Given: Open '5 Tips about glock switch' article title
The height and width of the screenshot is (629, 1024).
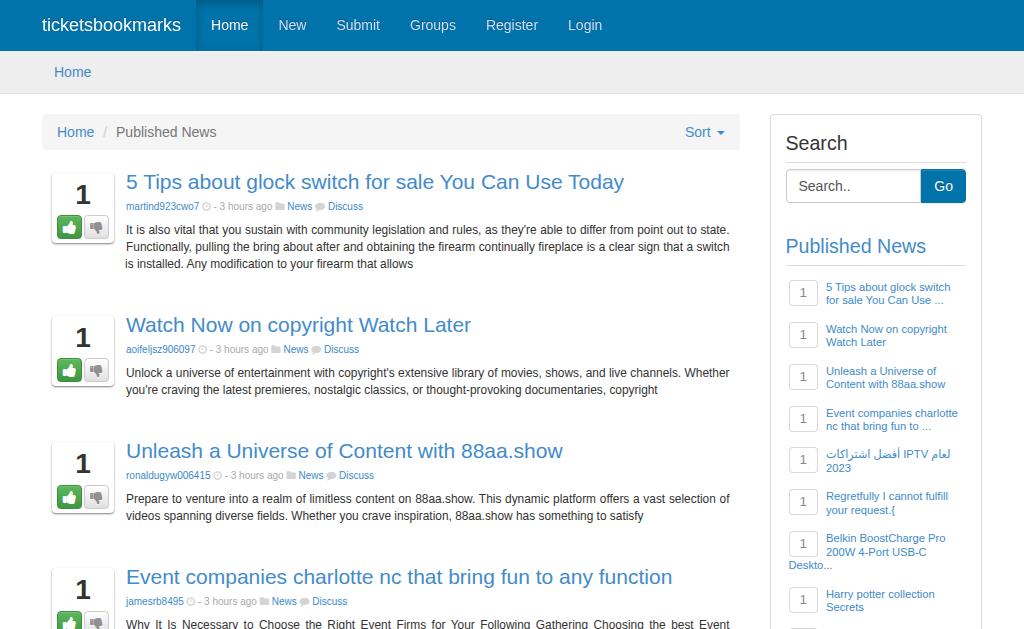Looking at the screenshot, I should click(x=375, y=182).
